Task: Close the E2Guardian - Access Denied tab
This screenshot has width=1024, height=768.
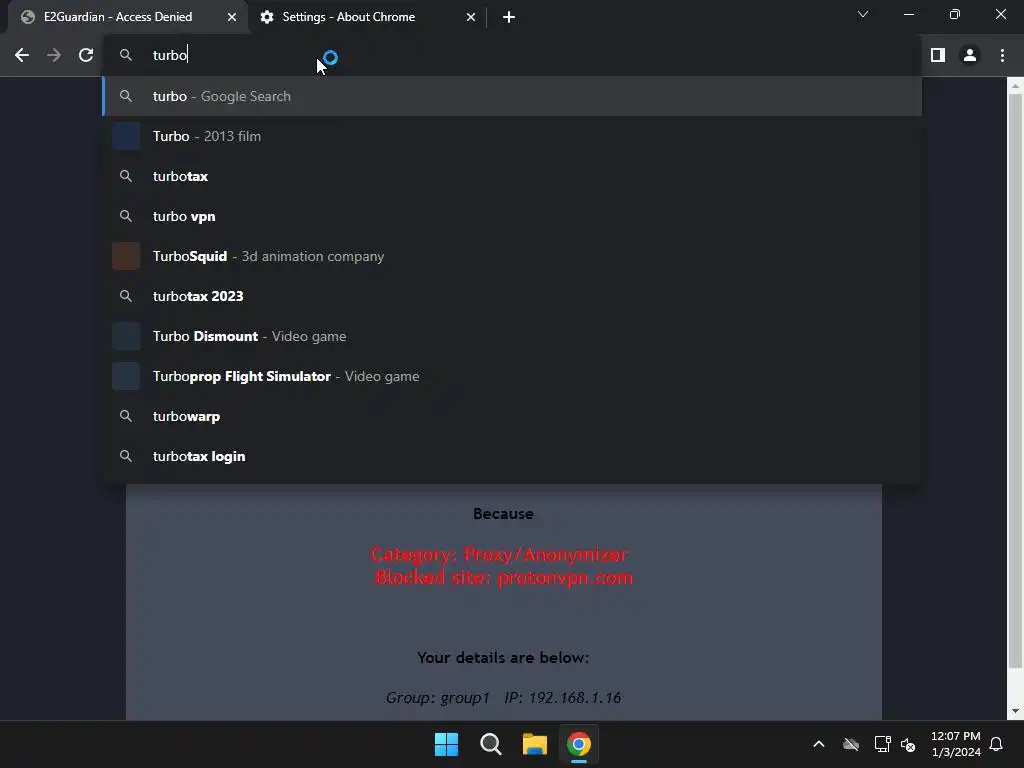Action: pyautogui.click(x=232, y=17)
